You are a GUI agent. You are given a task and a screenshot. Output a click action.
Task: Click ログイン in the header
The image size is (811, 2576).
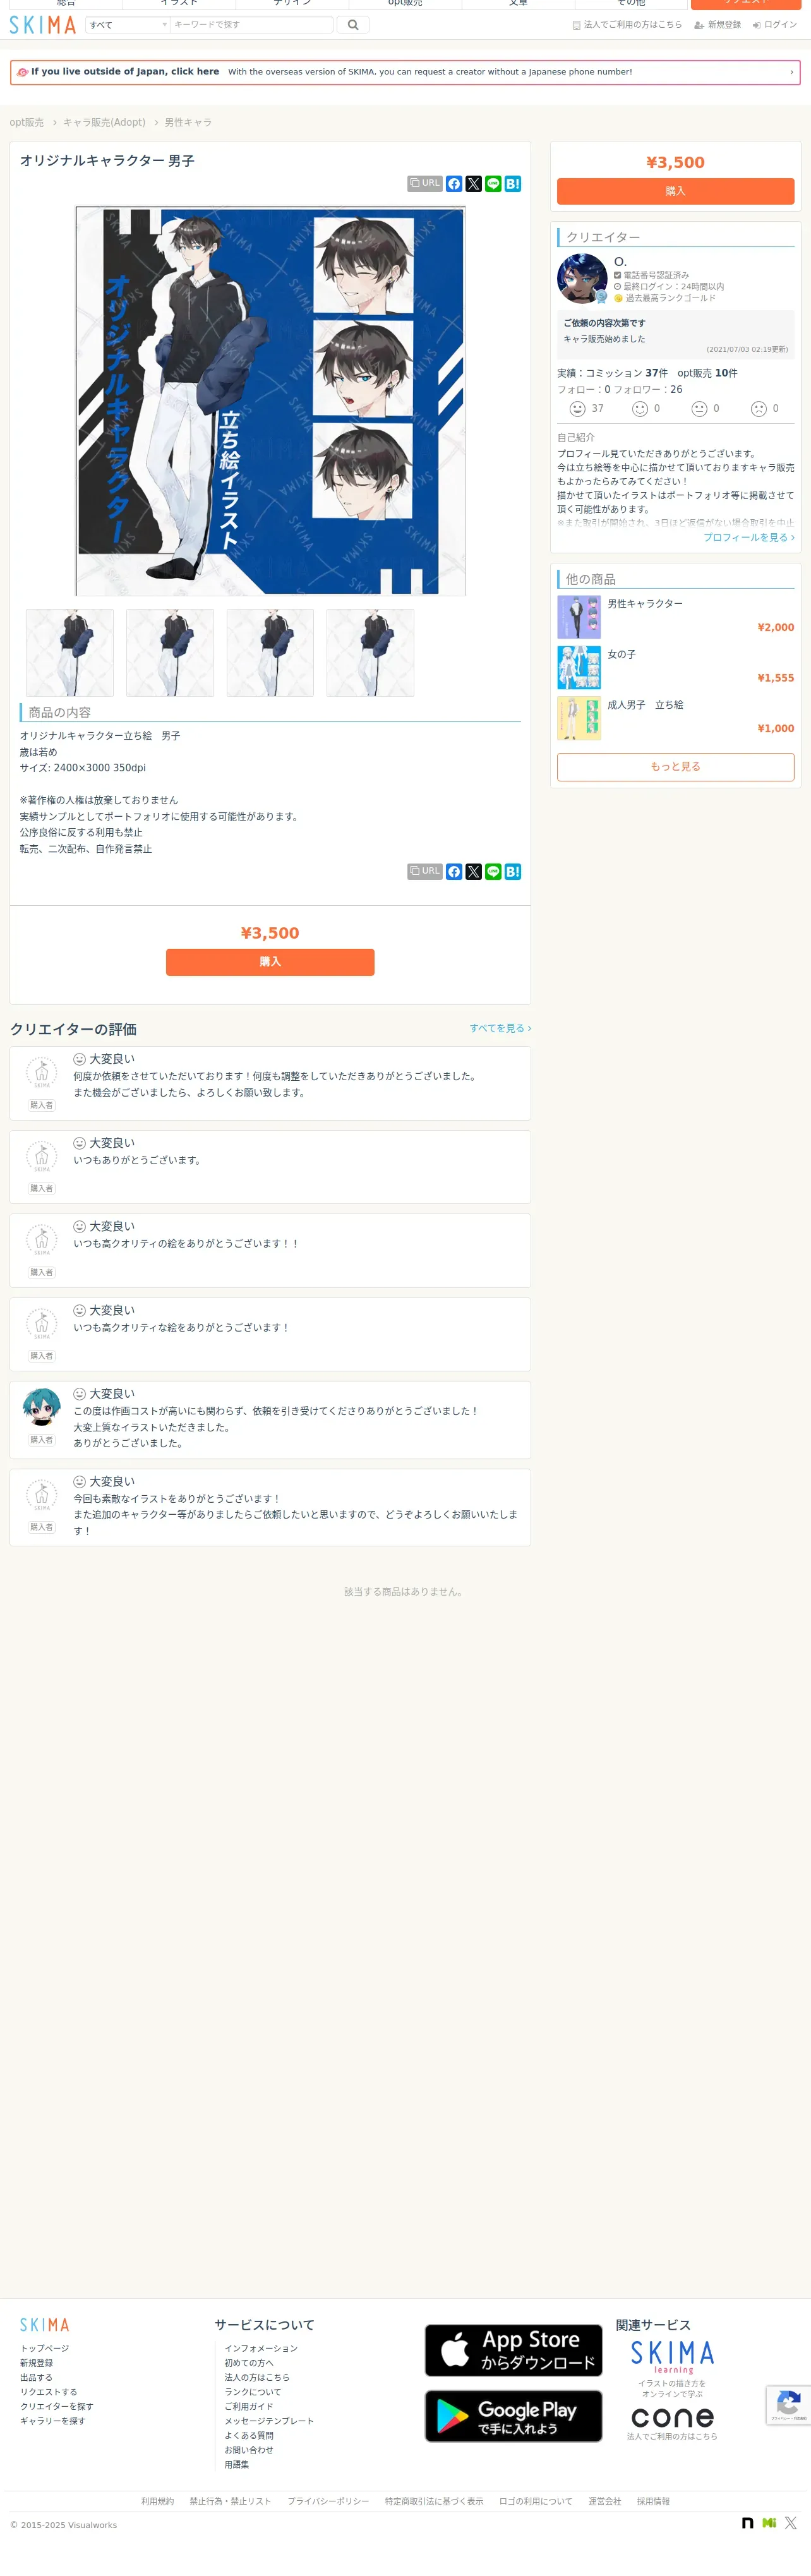coord(775,25)
